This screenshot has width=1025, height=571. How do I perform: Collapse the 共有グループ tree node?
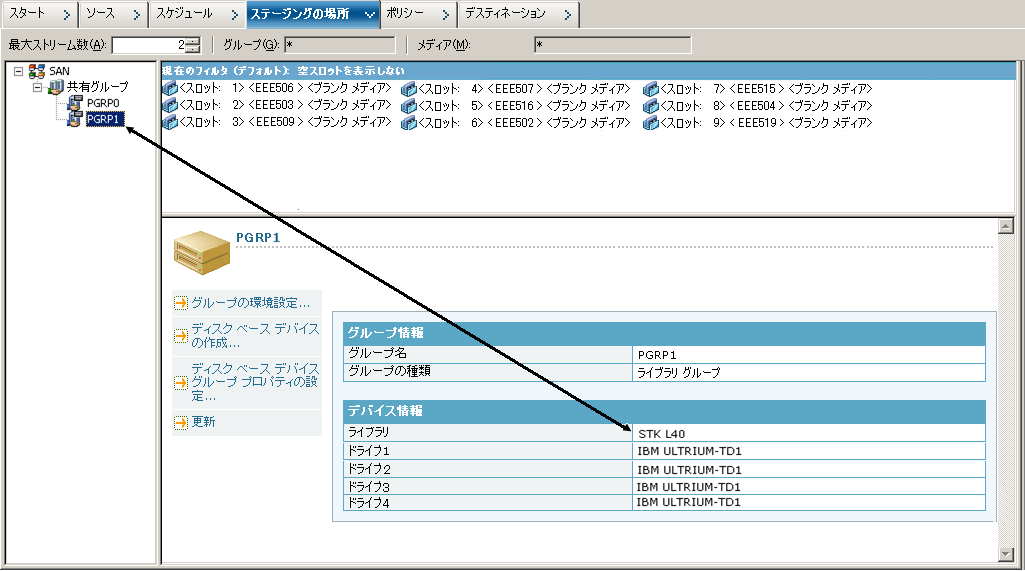pyautogui.click(x=37, y=87)
